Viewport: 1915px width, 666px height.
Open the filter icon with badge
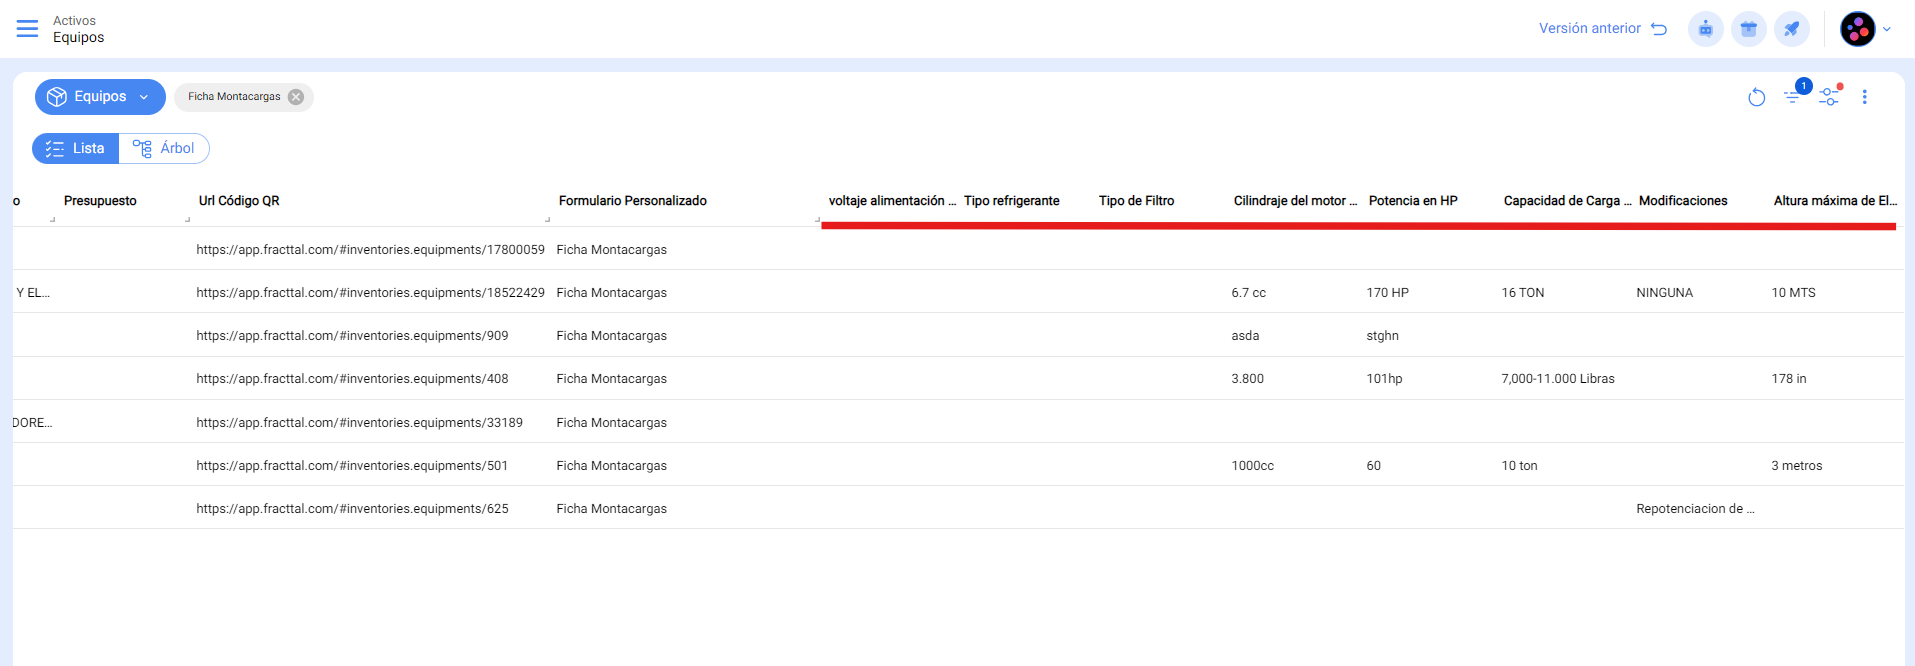[x=1792, y=97]
